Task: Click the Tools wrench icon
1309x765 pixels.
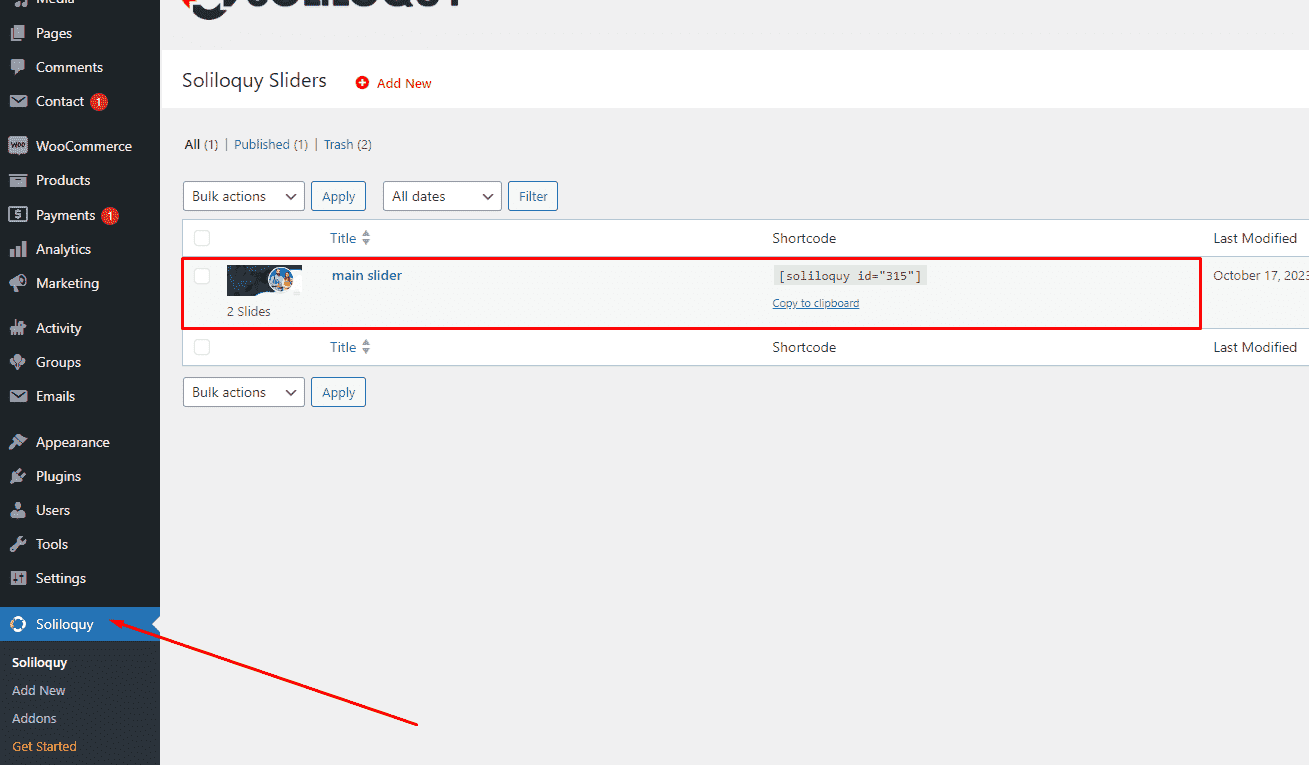Action: 17,544
